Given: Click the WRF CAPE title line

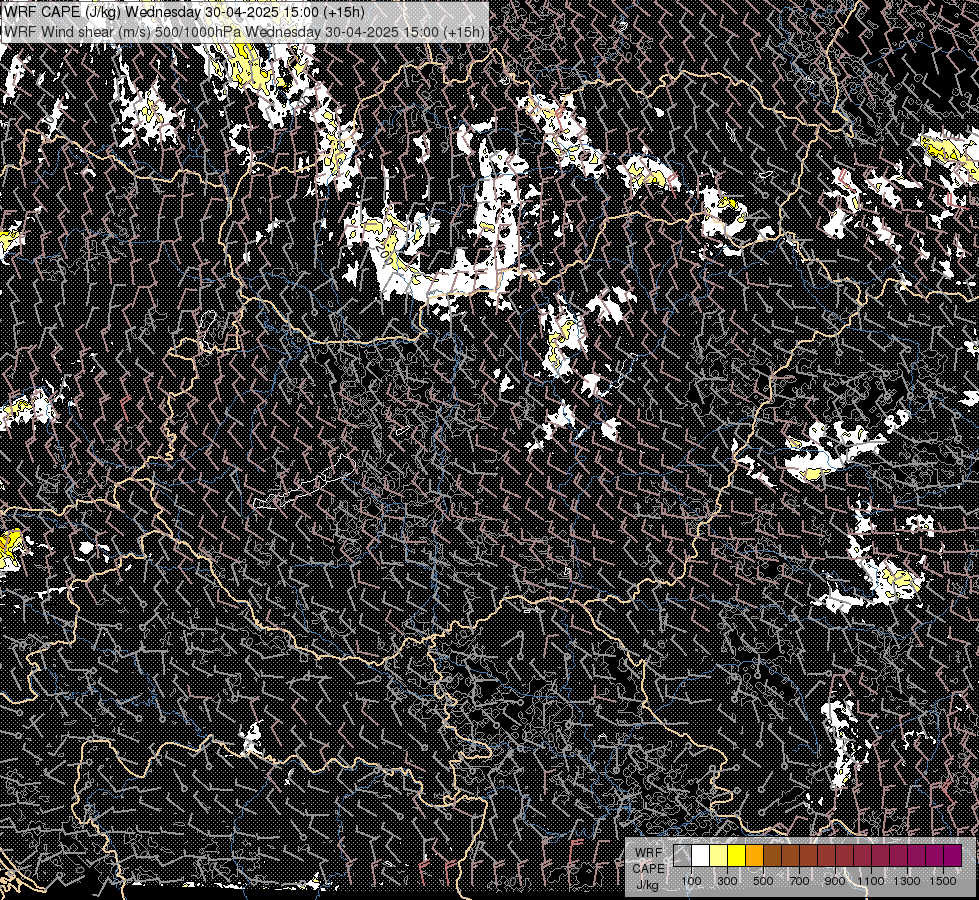Looking at the screenshot, I should pyautogui.click(x=184, y=12).
